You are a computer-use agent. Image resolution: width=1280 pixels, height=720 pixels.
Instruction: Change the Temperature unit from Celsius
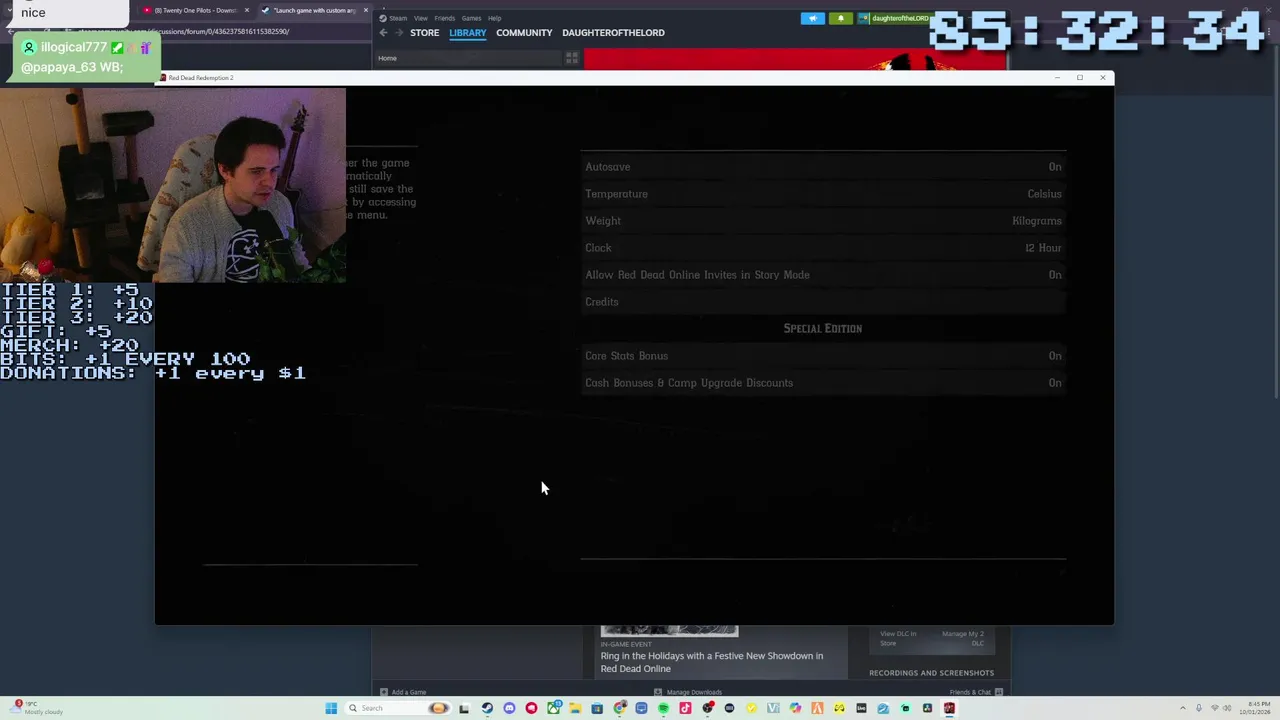coord(823,194)
